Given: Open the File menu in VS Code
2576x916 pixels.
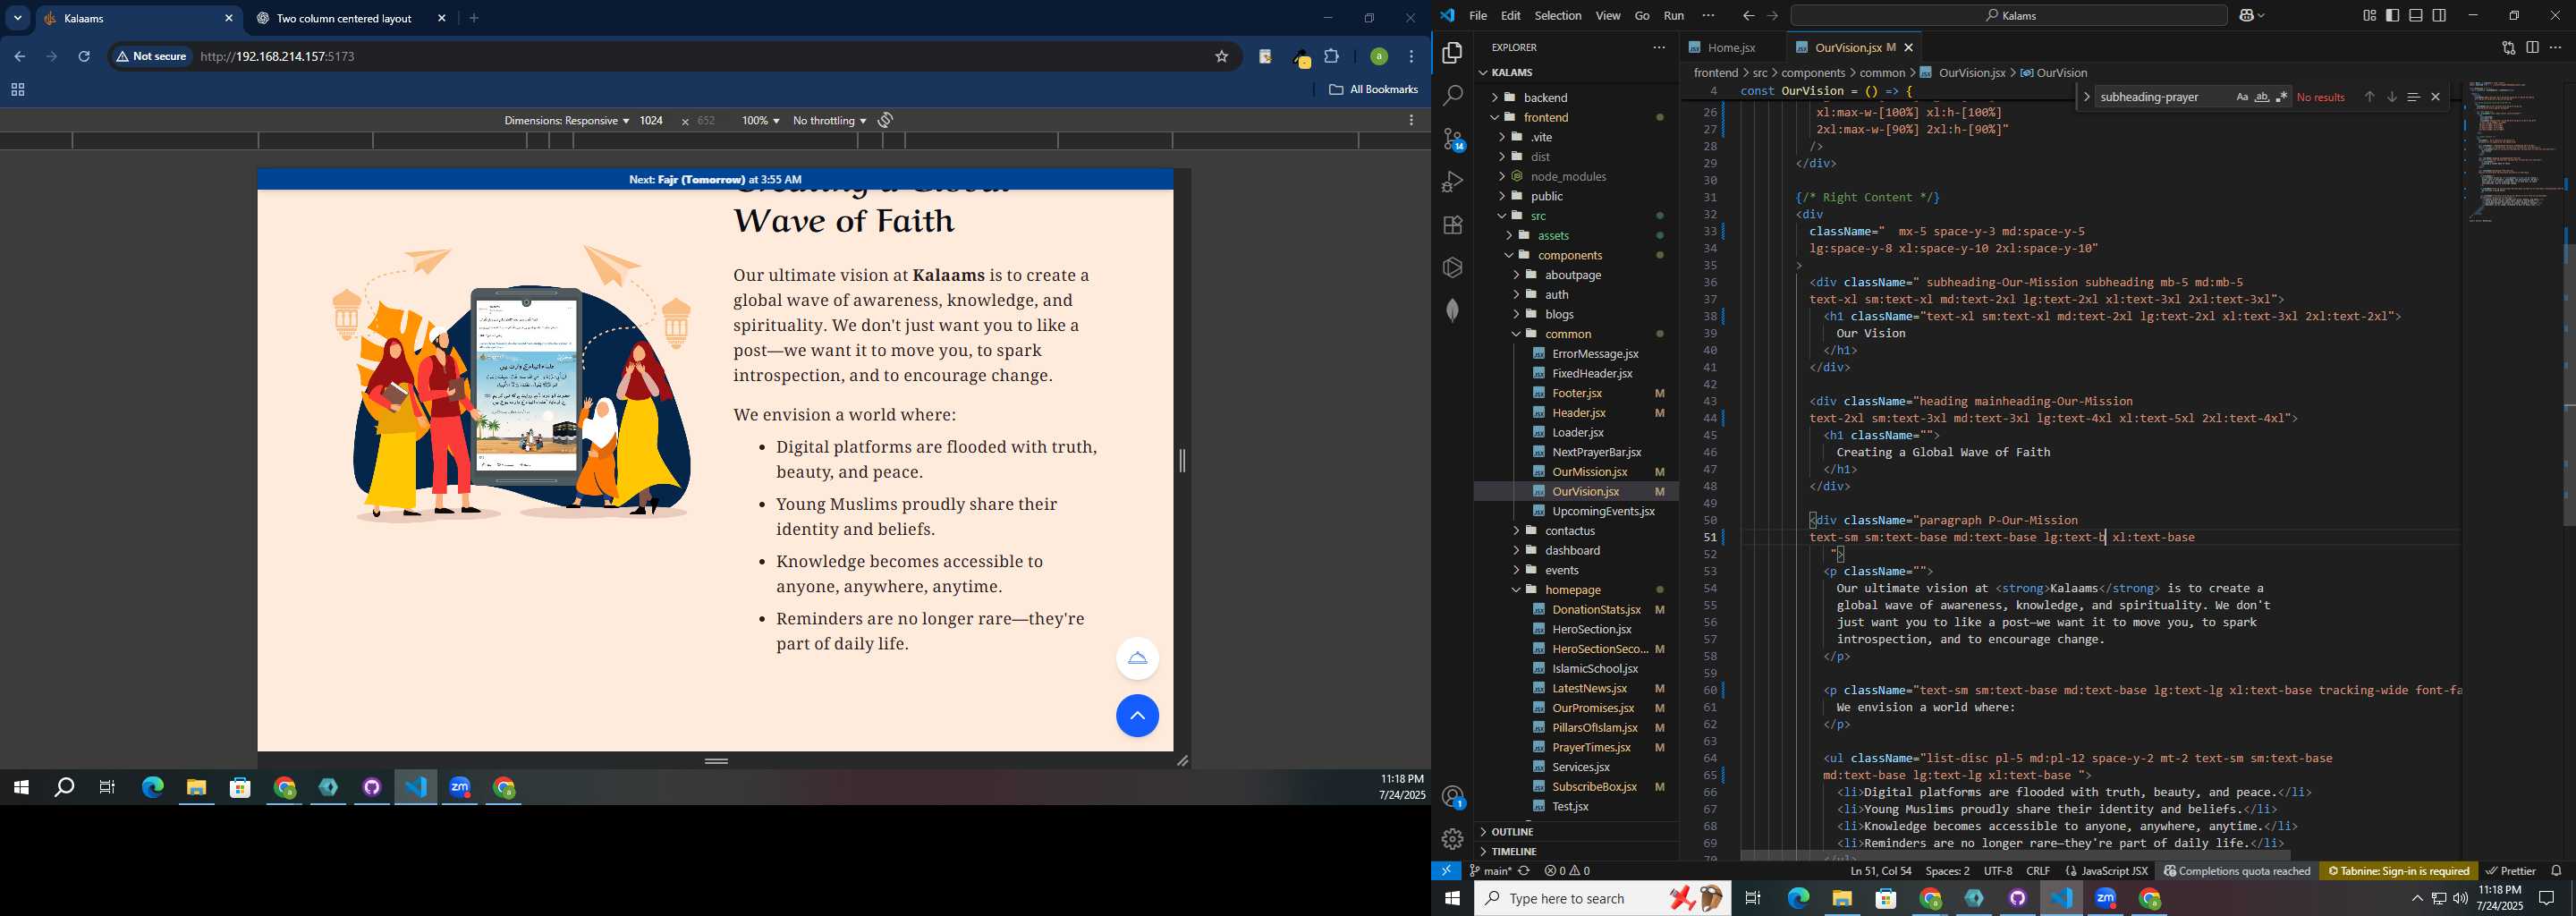Looking at the screenshot, I should pyautogui.click(x=1477, y=15).
